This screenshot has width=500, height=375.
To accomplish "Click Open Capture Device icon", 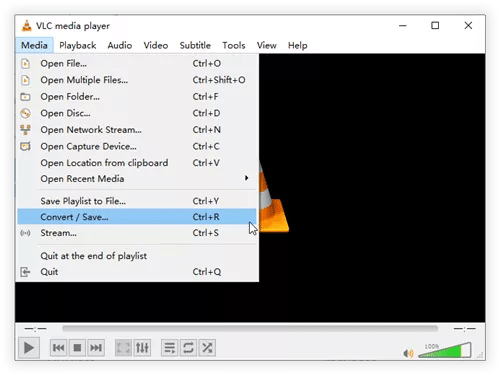I will [25, 146].
